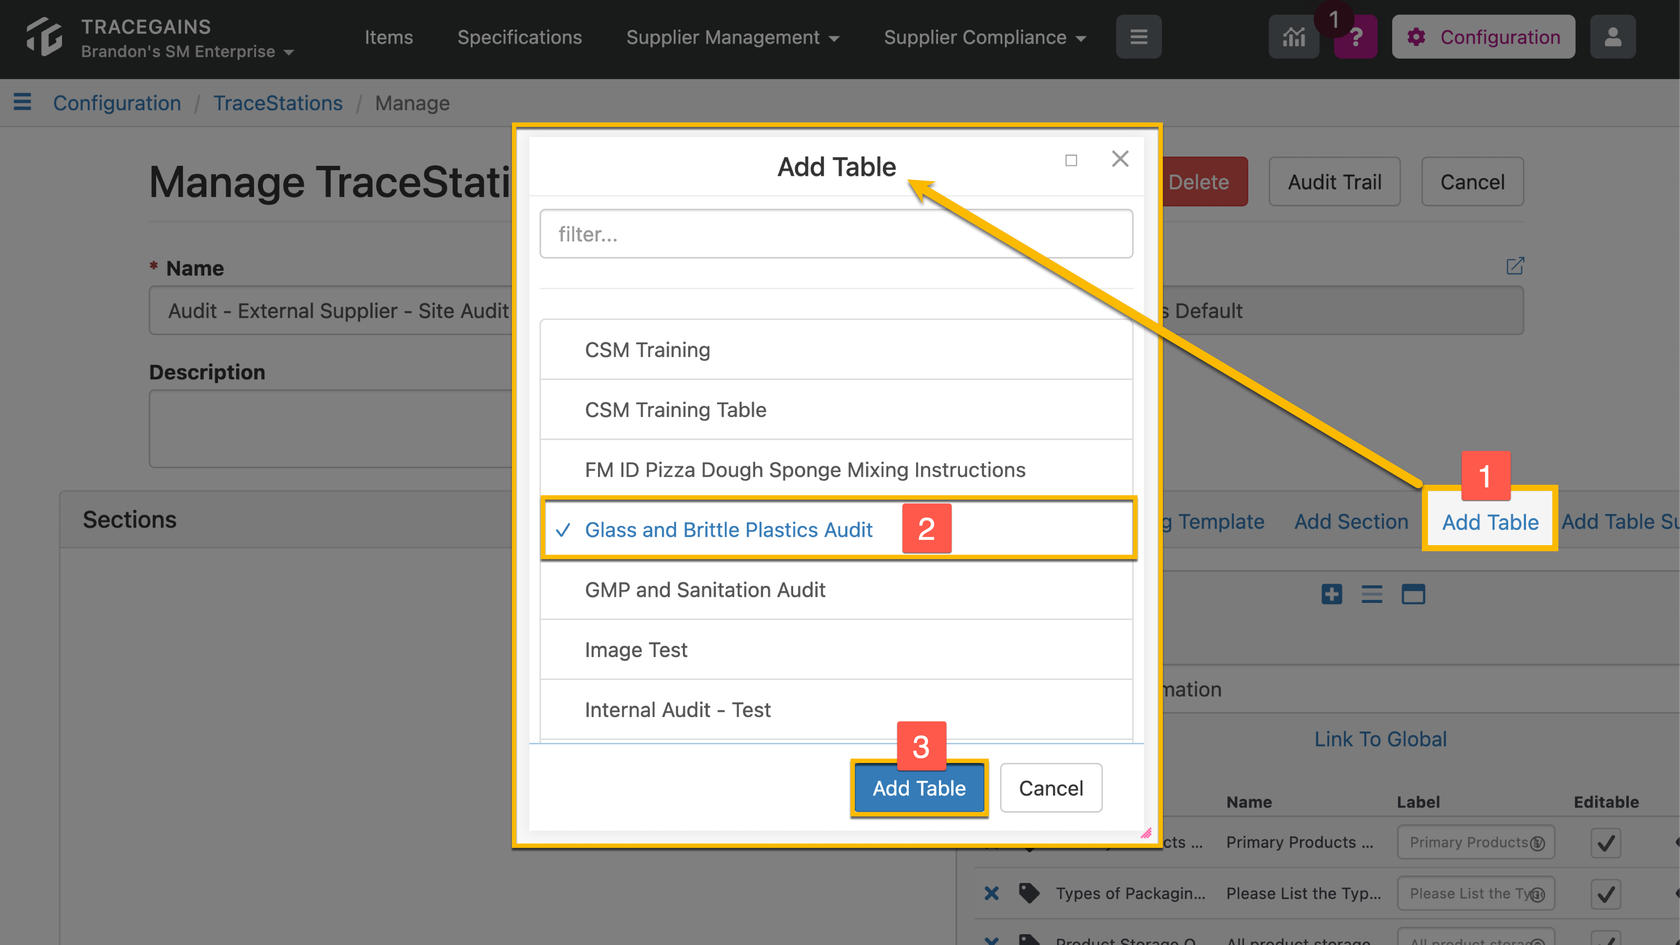
Task: Toggle Editable checkbox for Types of Packaging row
Action: point(1606,894)
